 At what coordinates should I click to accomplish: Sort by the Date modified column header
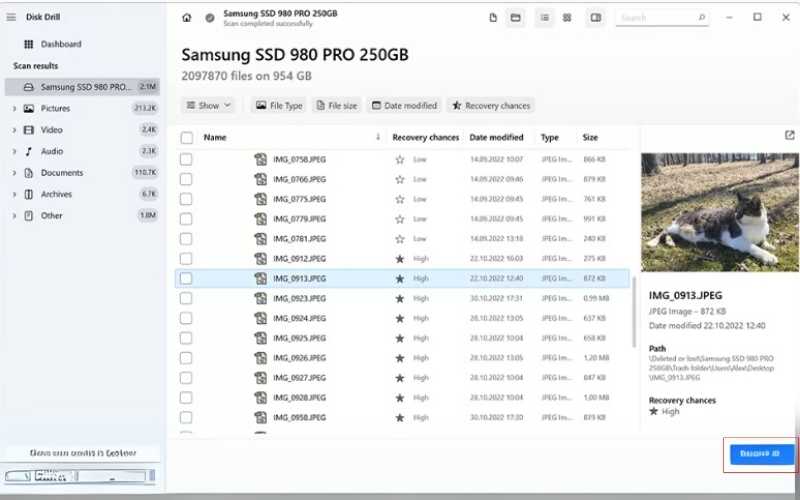496,137
